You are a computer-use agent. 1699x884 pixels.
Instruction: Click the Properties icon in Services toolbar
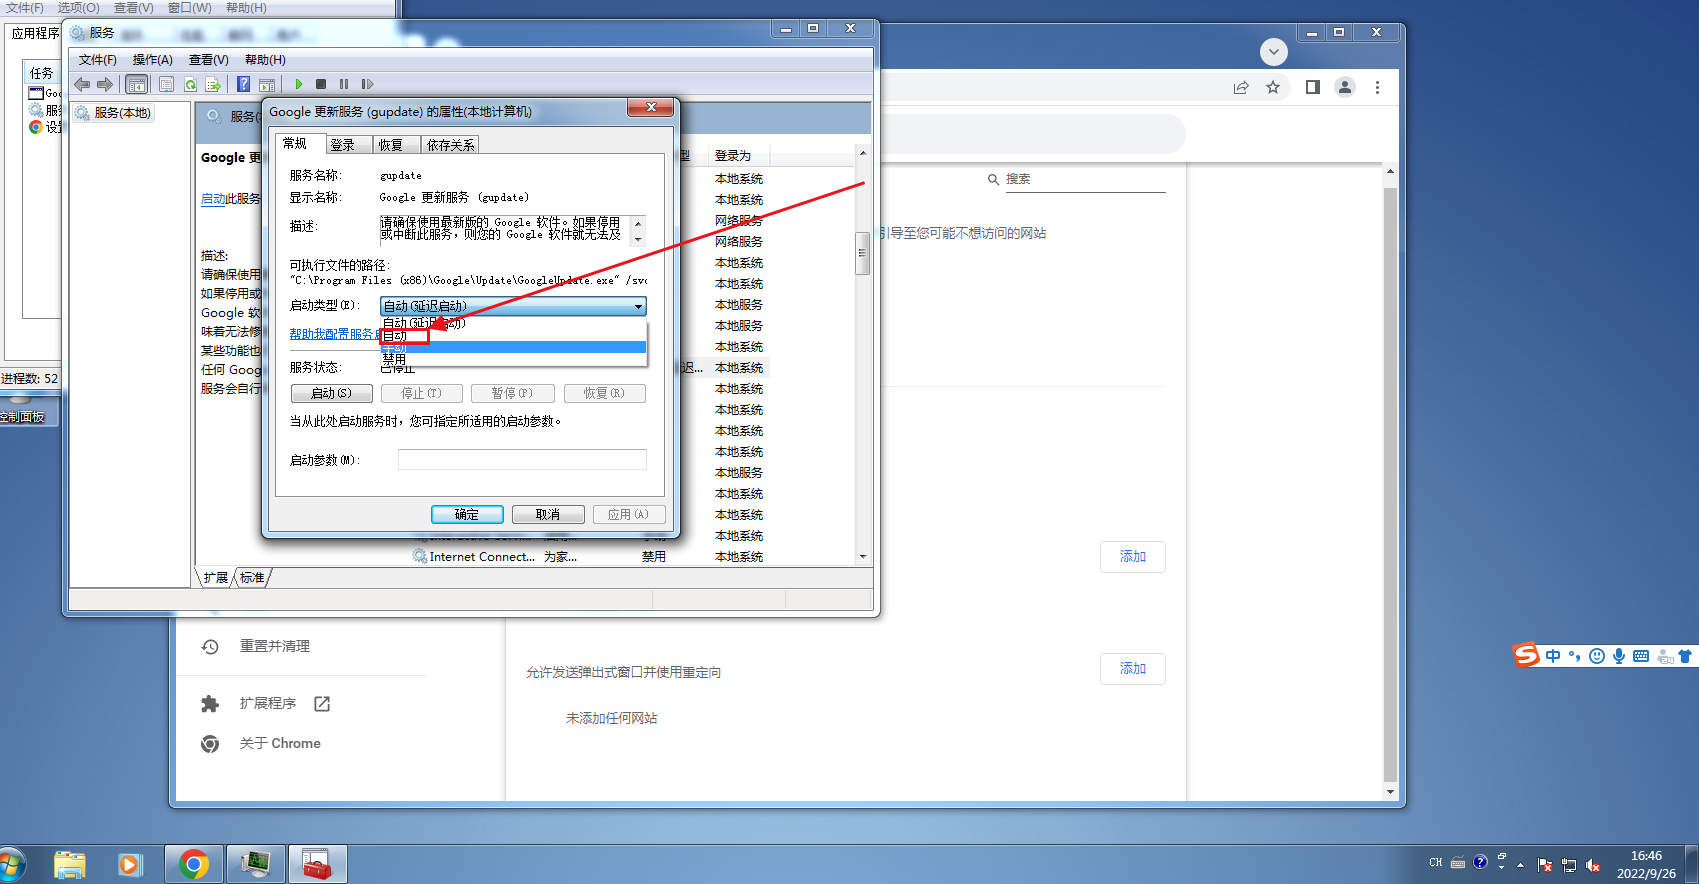(166, 85)
